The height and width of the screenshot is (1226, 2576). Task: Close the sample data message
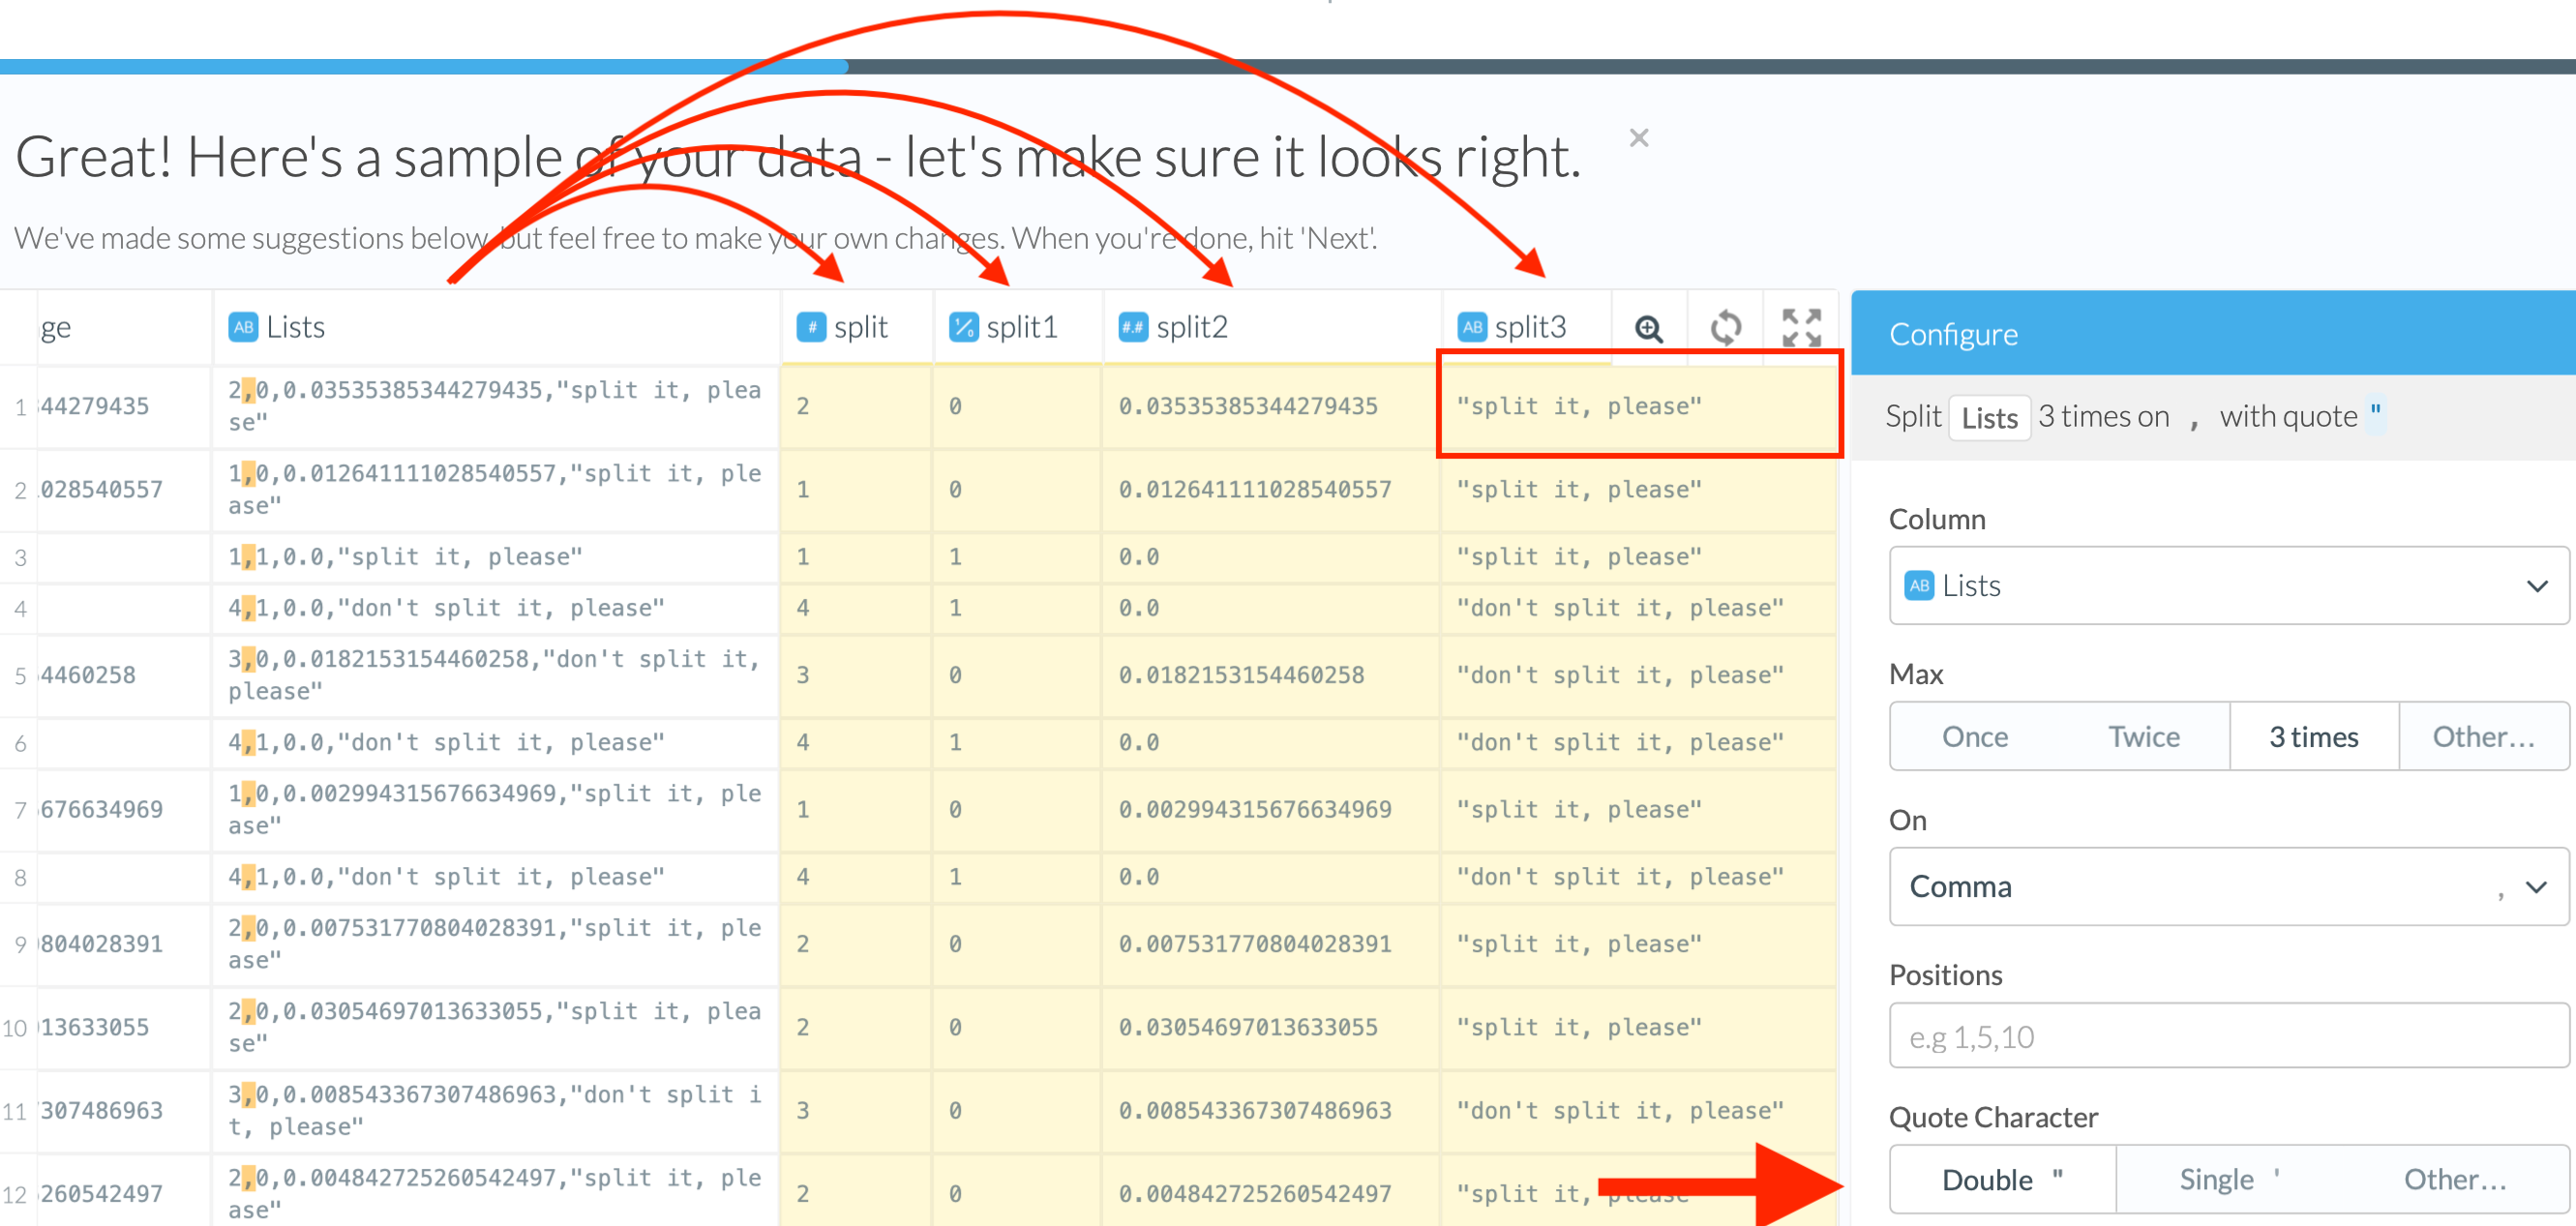click(x=1638, y=138)
